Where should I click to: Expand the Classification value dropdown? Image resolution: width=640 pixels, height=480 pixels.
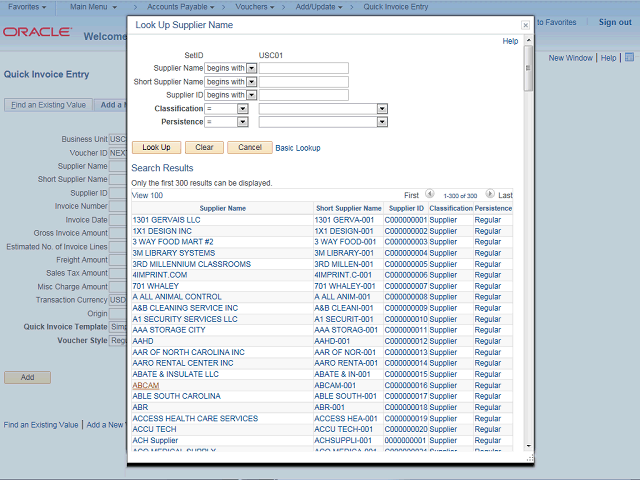pyautogui.click(x=382, y=108)
